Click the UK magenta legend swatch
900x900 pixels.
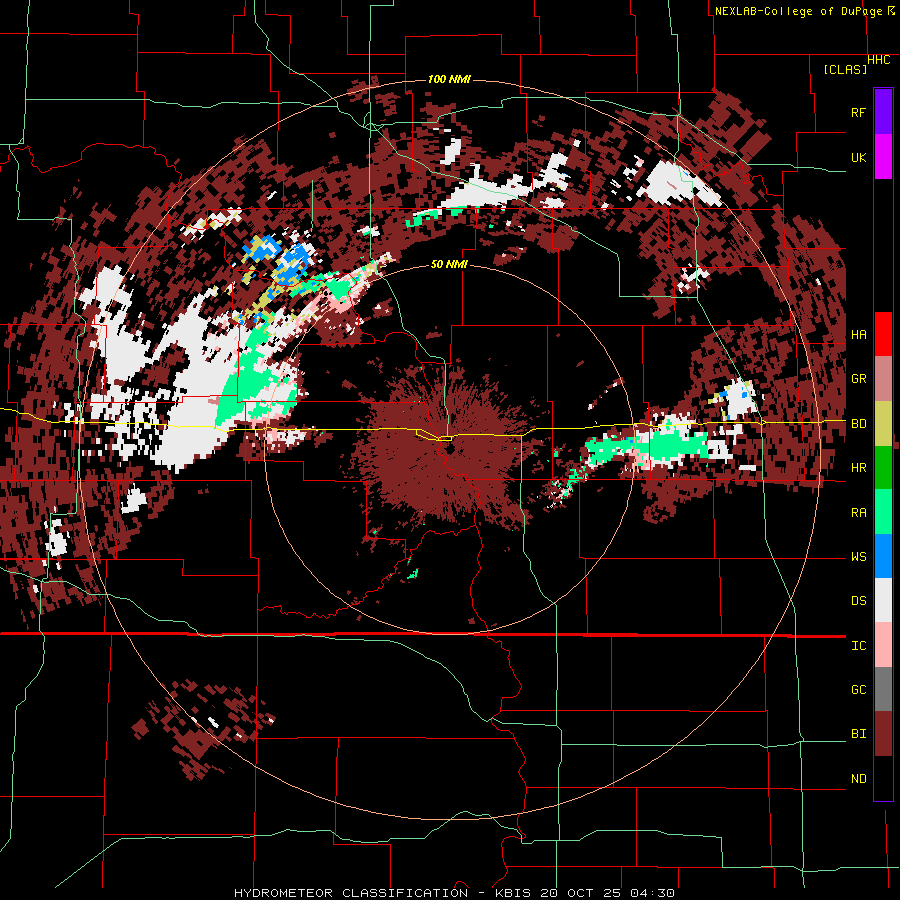(883, 157)
